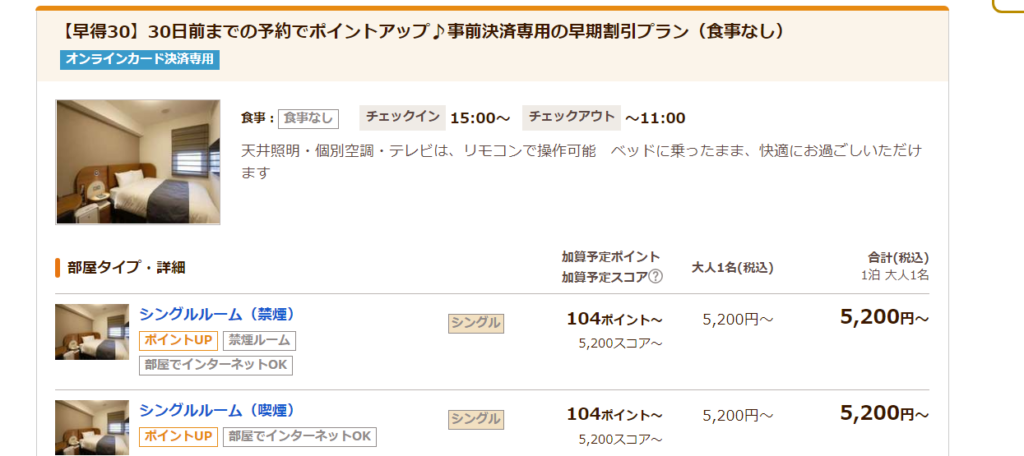The image size is (1024, 456).
Task: Click ポイントUP tag on the 喫煙 room
Action: (x=177, y=436)
